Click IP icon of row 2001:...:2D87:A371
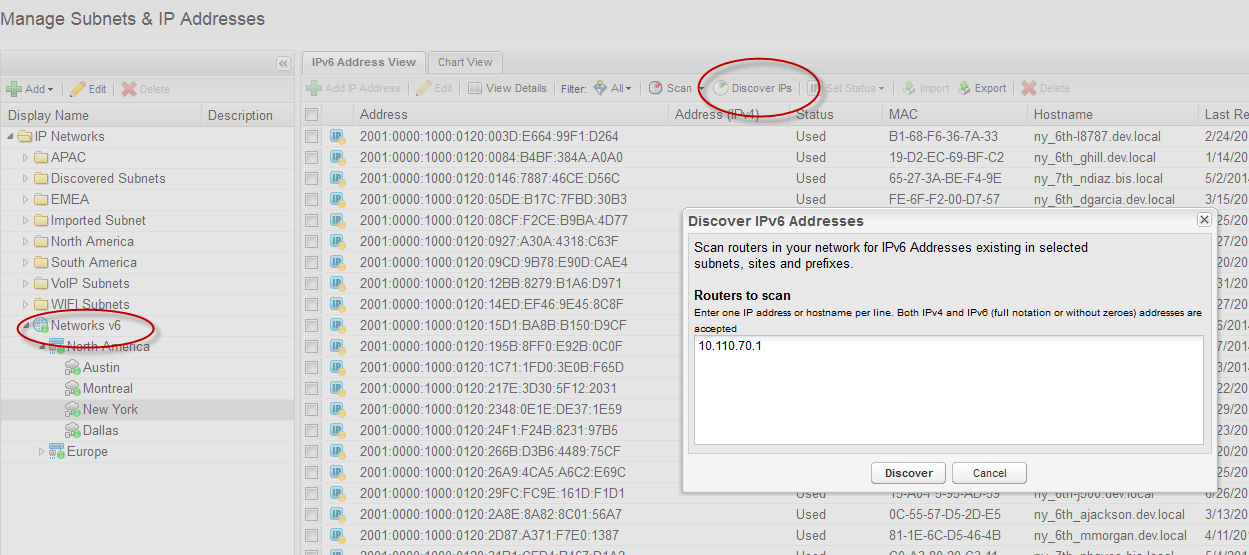The image size is (1249, 555). (x=338, y=535)
